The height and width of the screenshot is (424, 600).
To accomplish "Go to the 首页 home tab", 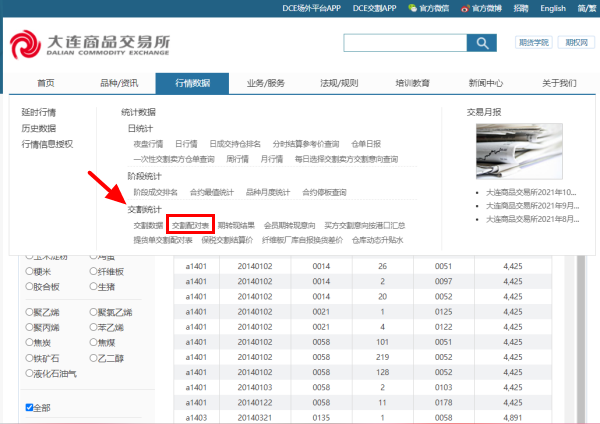I will 46,83.
